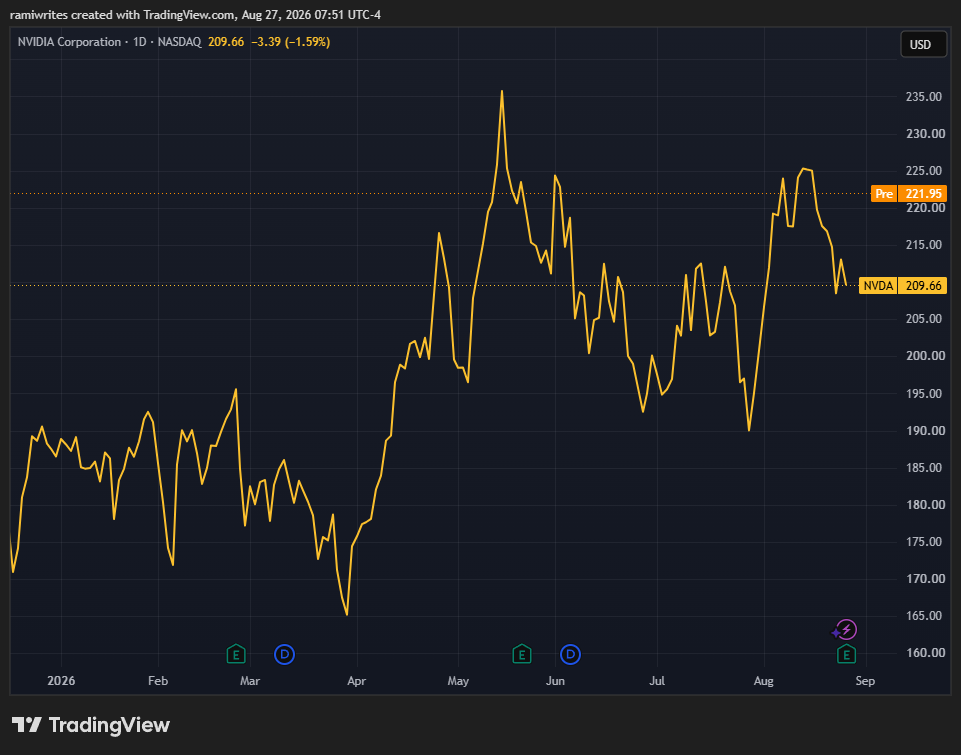The image size is (961, 755).
Task: Click the Jun time axis label
Action: [x=555, y=681]
